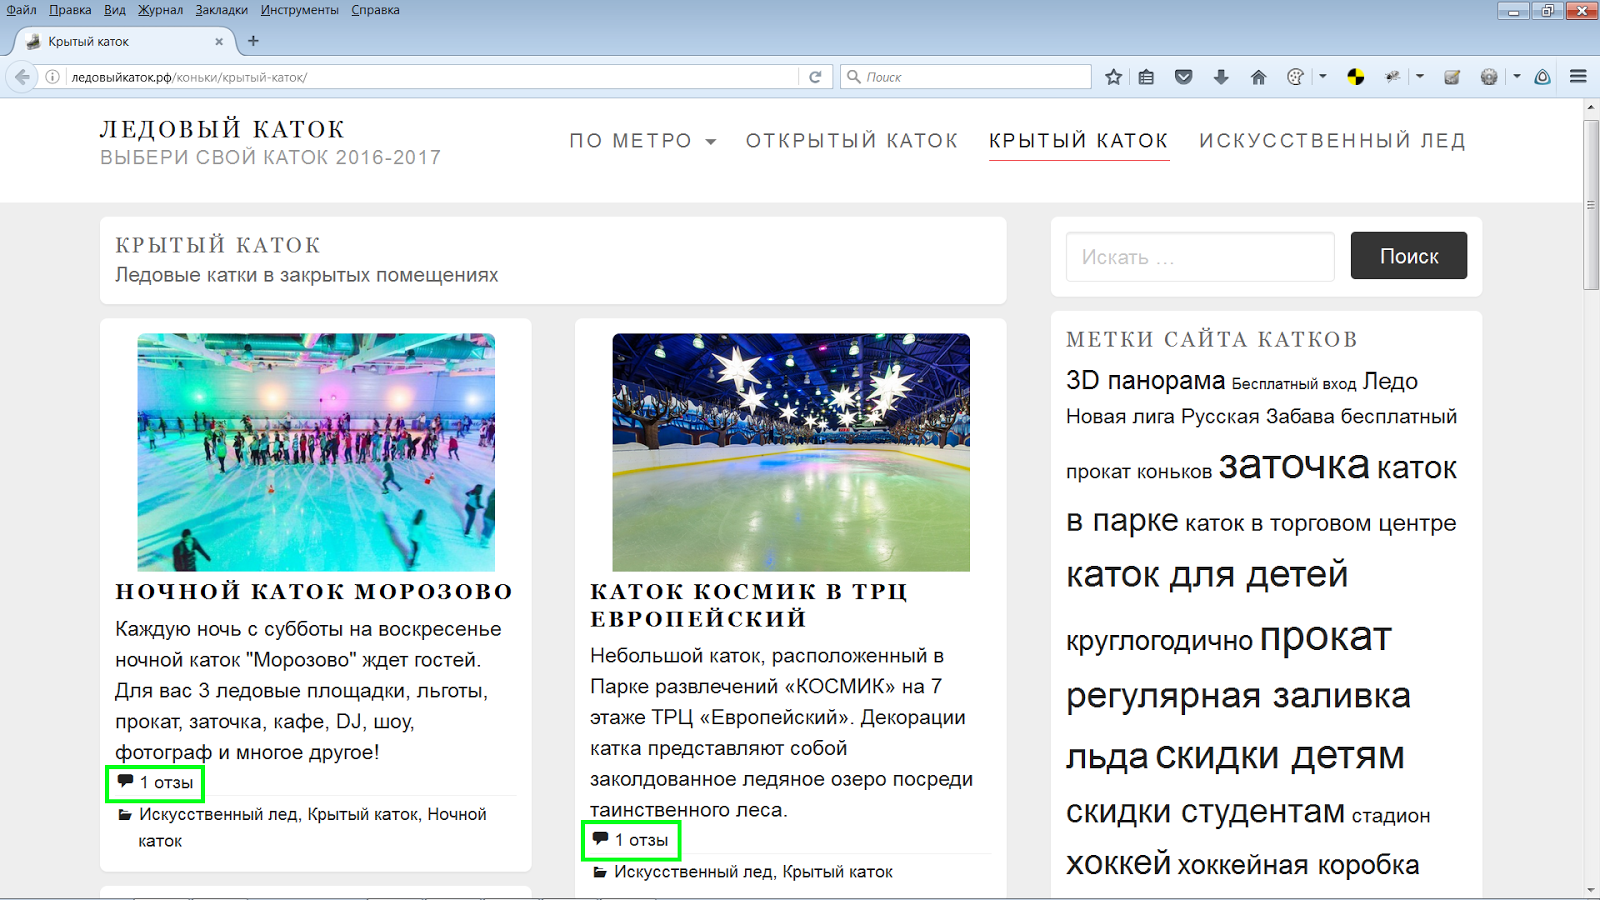The width and height of the screenshot is (1600, 900).
Task: Click the ЛЕДОВЫЙ КАТОК site title
Action: click(x=222, y=129)
